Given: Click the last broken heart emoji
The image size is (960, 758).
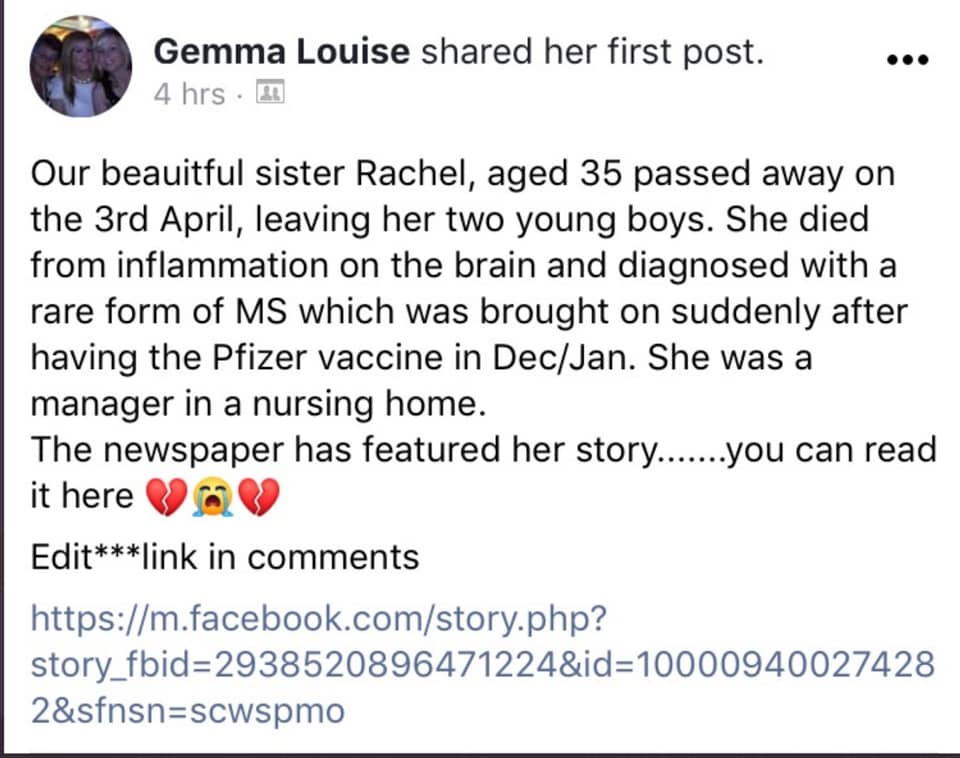Looking at the screenshot, I should coord(259,497).
